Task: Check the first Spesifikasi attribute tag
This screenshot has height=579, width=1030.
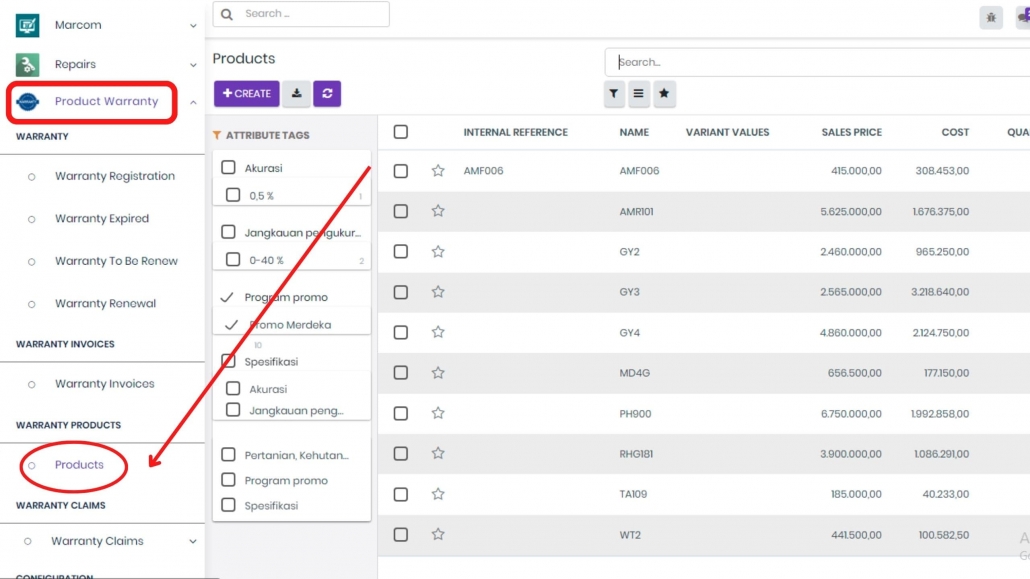Action: point(228,361)
